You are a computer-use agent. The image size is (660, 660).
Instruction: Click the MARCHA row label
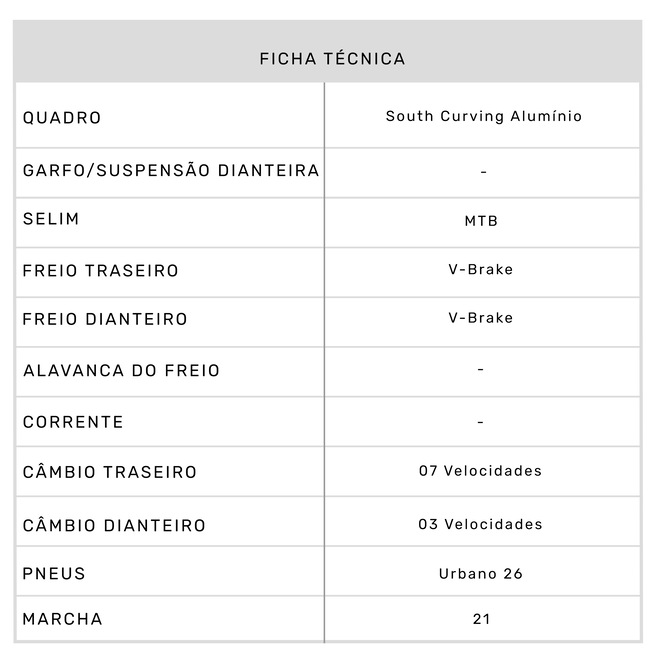(x=62, y=619)
